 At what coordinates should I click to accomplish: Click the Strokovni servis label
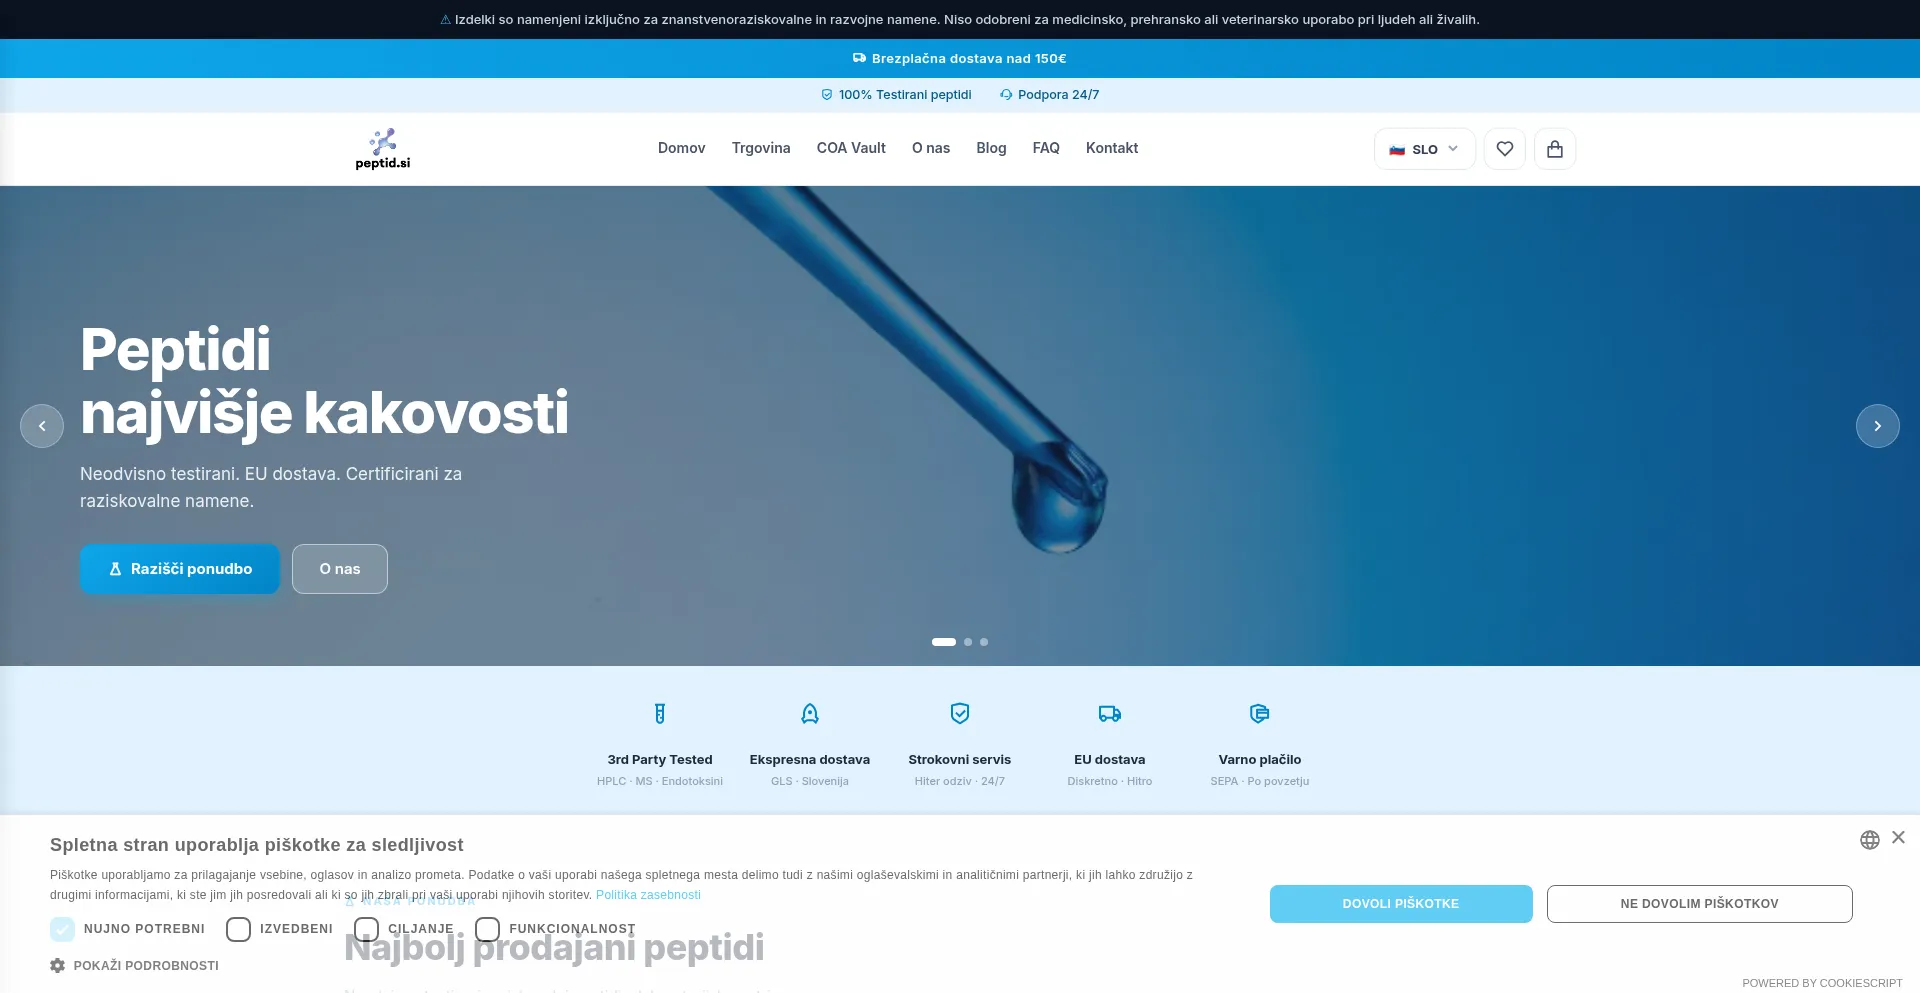[960, 760]
